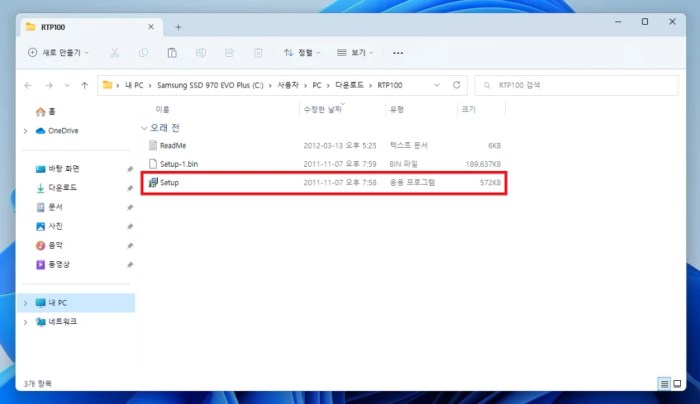
Task: Click the pin icon next to 다운로드
Action: tap(130, 188)
